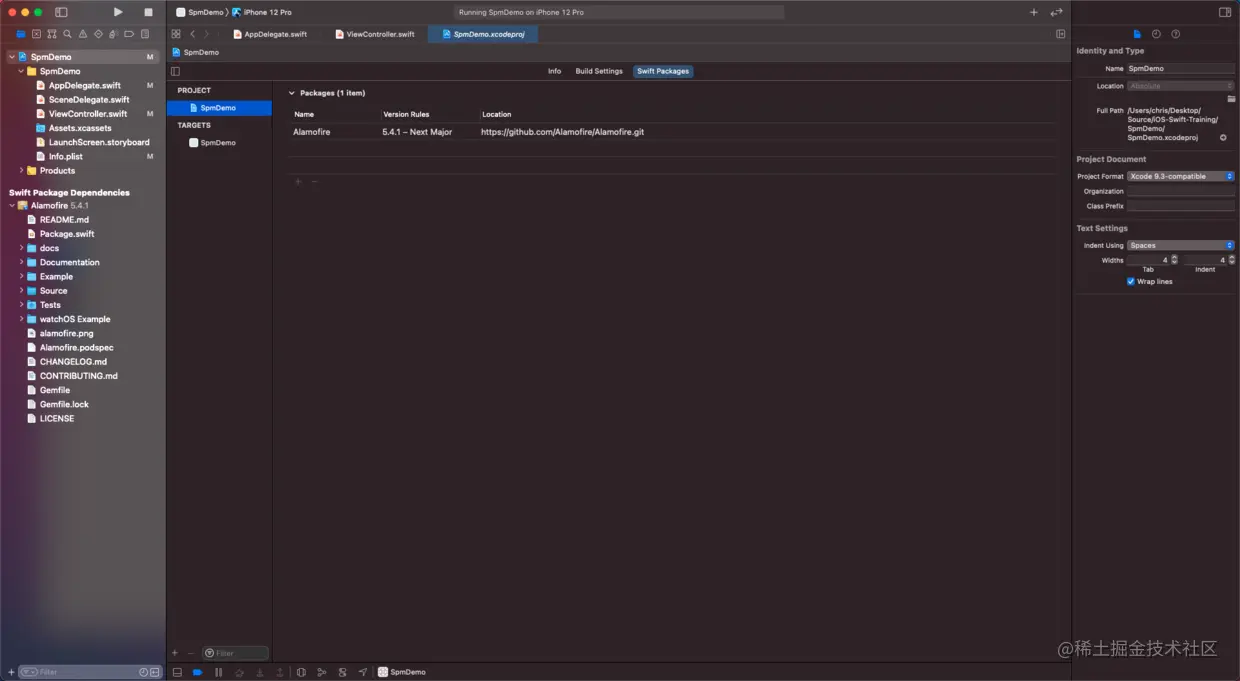Pause program execution in the debug bar
Viewport: 1240px width, 681px height.
218,672
